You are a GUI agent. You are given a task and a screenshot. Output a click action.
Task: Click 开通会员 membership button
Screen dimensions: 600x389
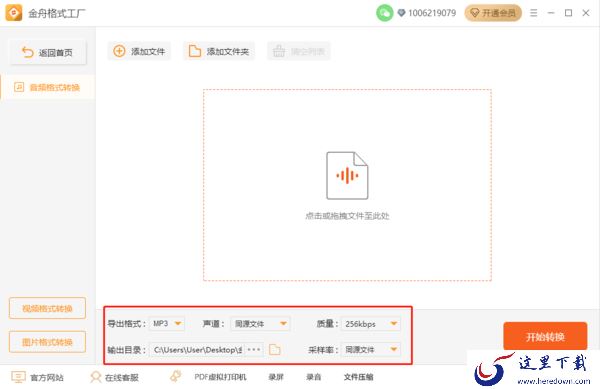[493, 13]
